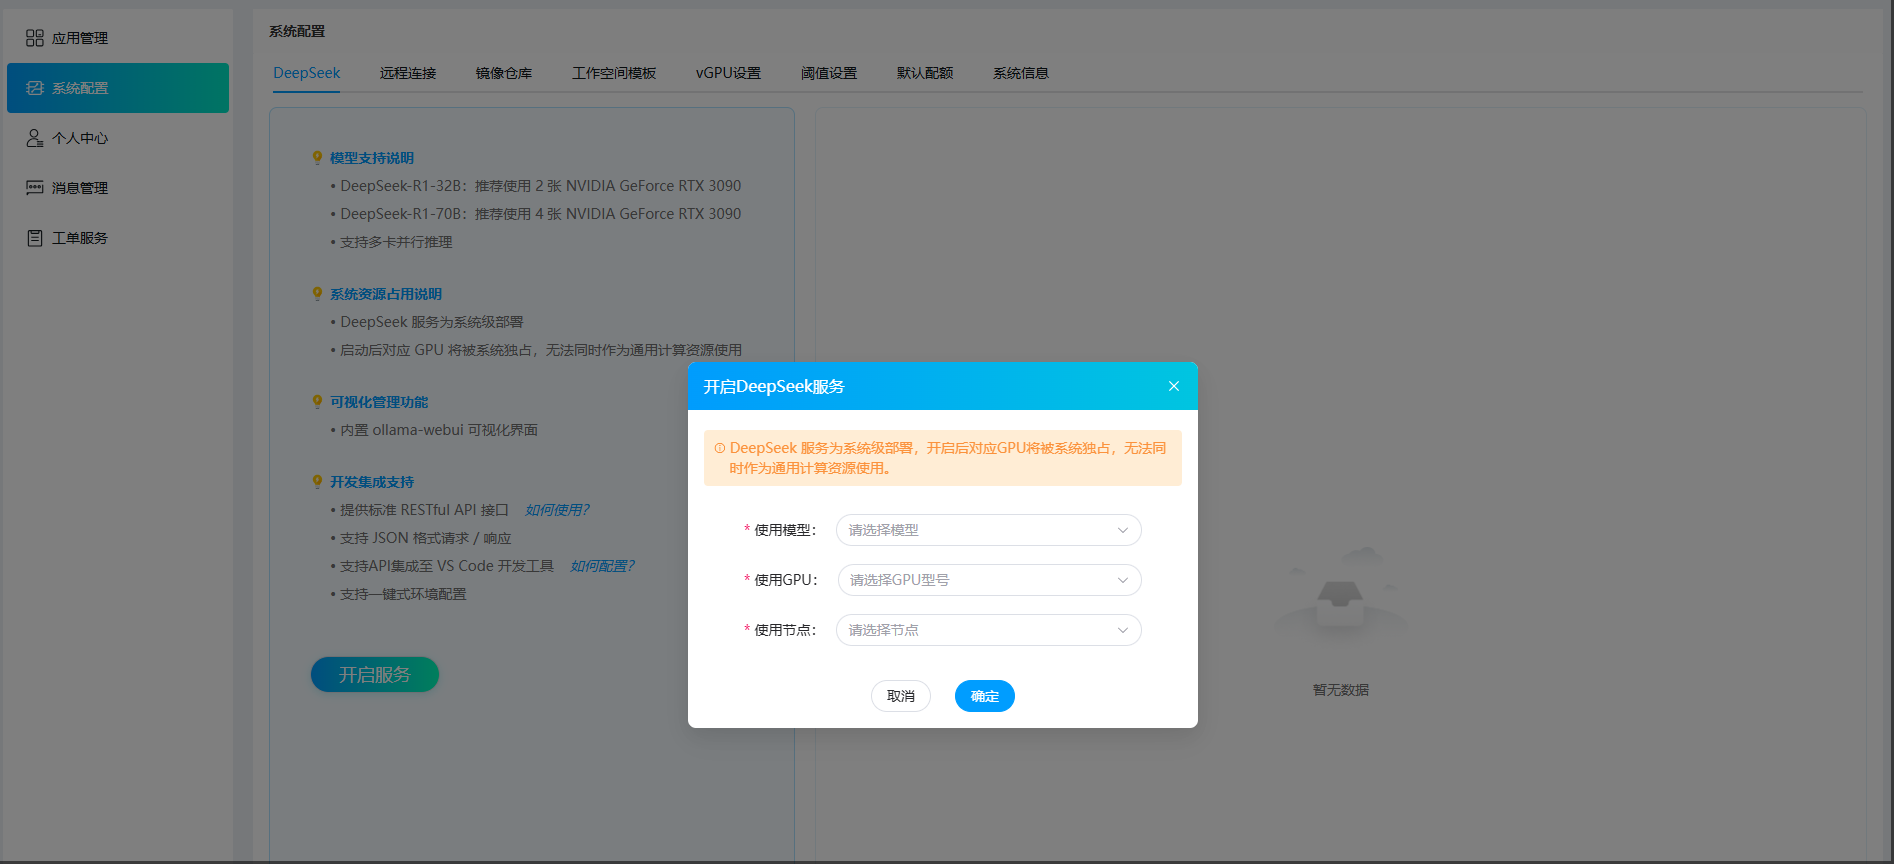The height and width of the screenshot is (864, 1894).
Task: Open 应用管理 in the sidebar
Action: pyautogui.click(x=118, y=38)
